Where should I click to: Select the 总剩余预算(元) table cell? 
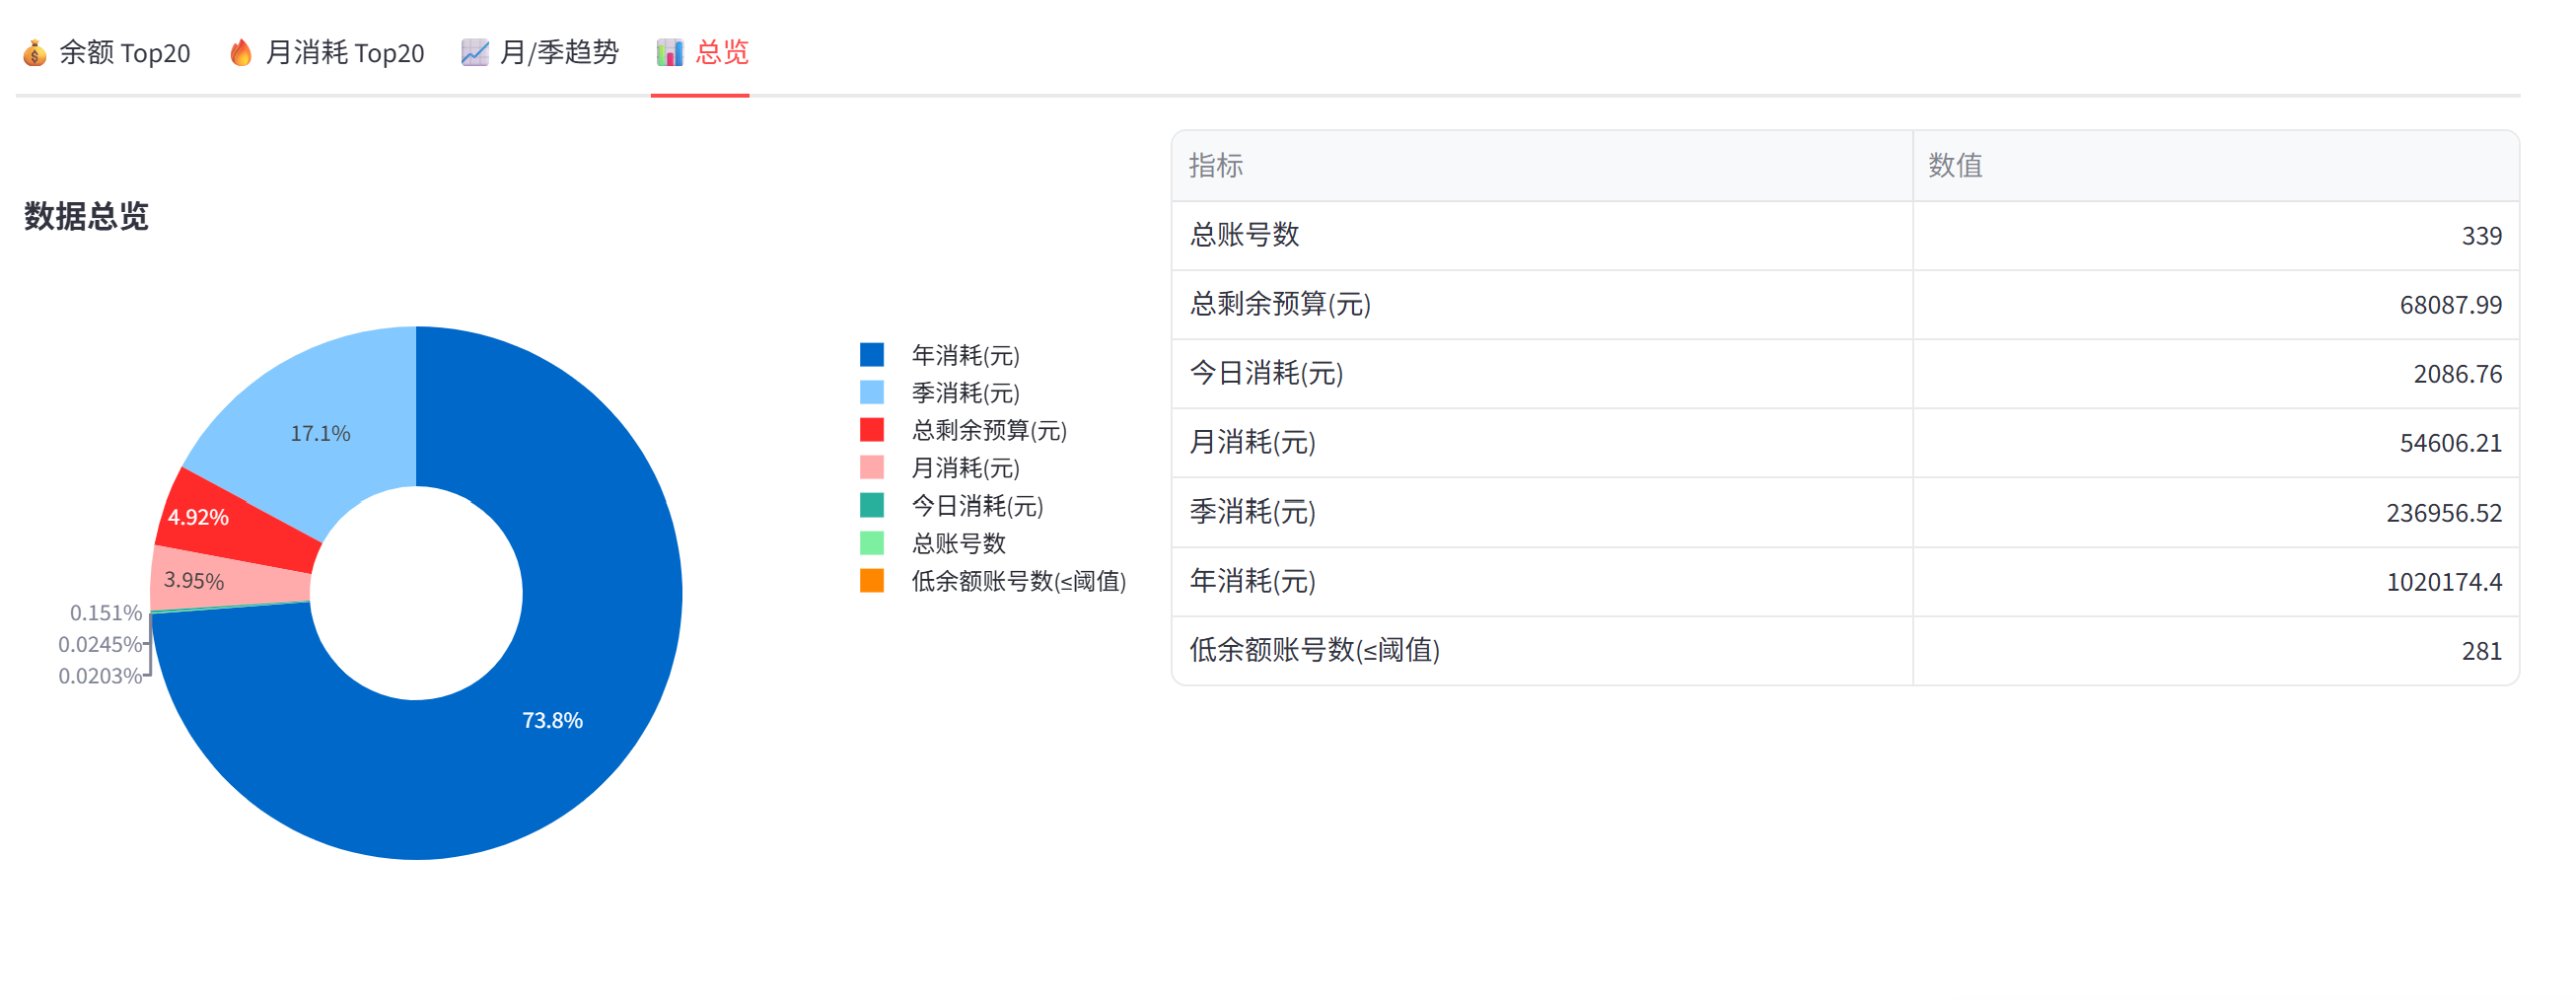click(x=1541, y=304)
